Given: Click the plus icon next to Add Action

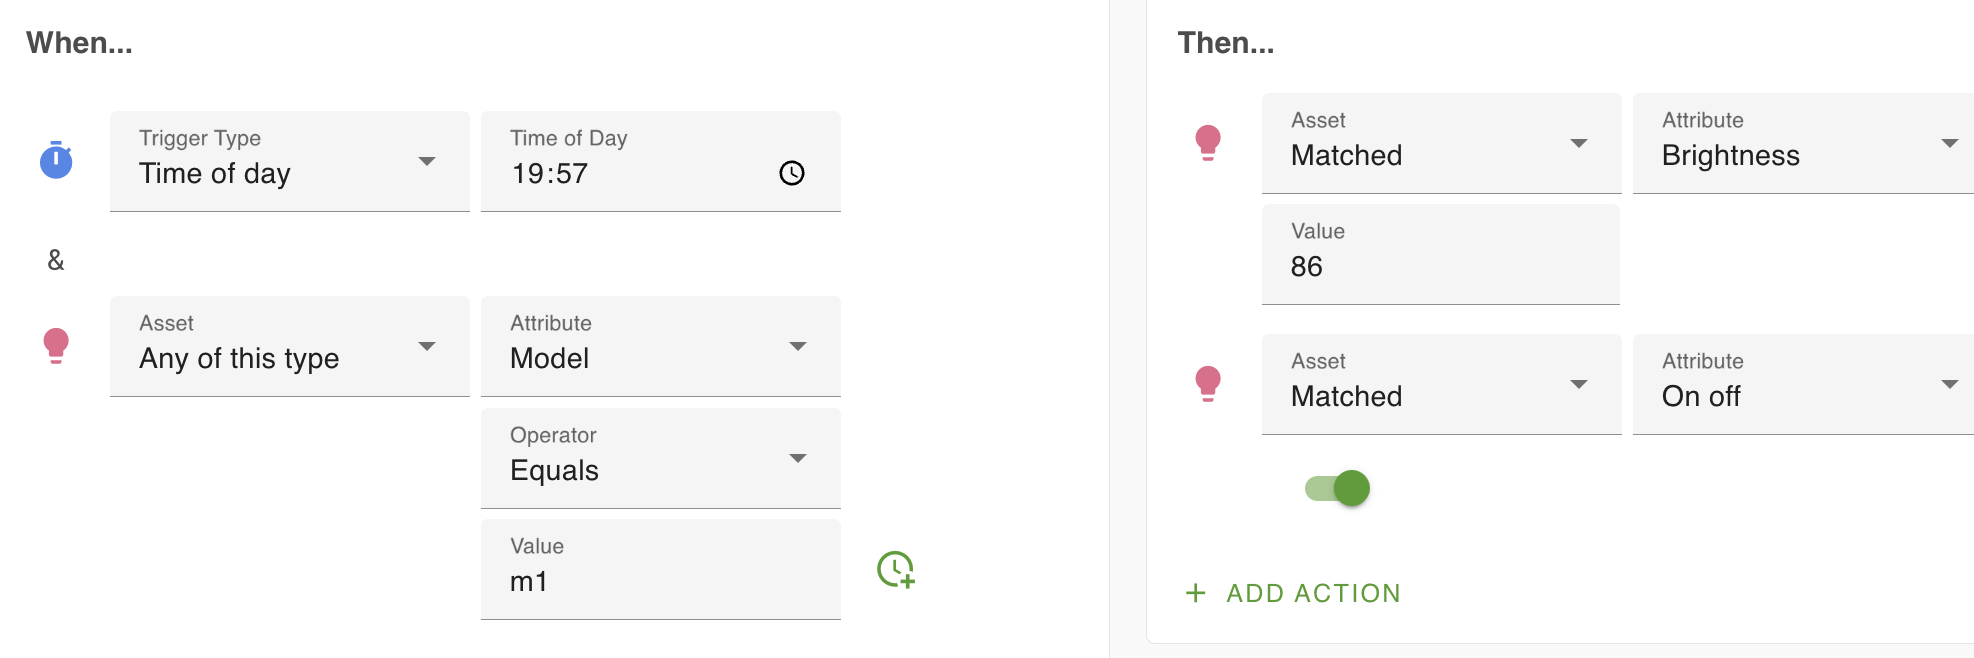Looking at the screenshot, I should click(1195, 593).
